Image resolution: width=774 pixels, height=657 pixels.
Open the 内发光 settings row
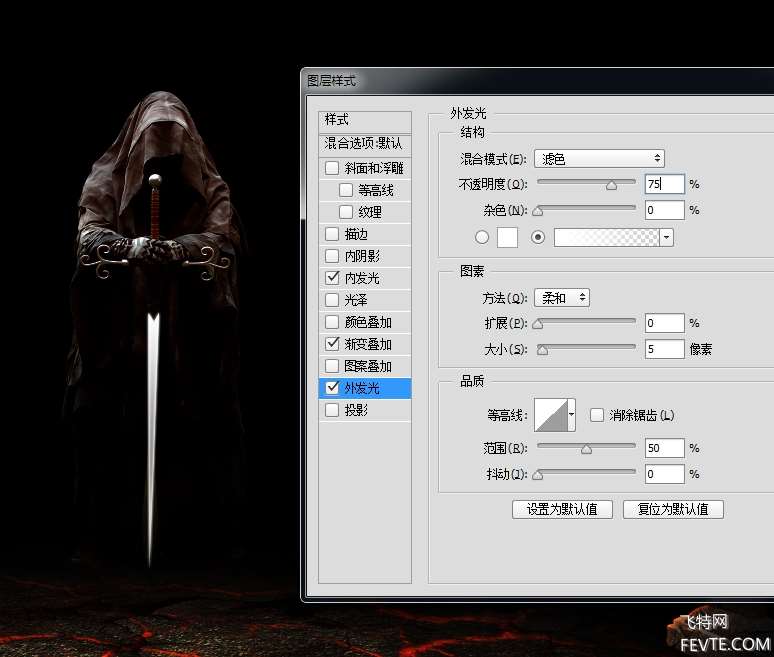(x=365, y=278)
